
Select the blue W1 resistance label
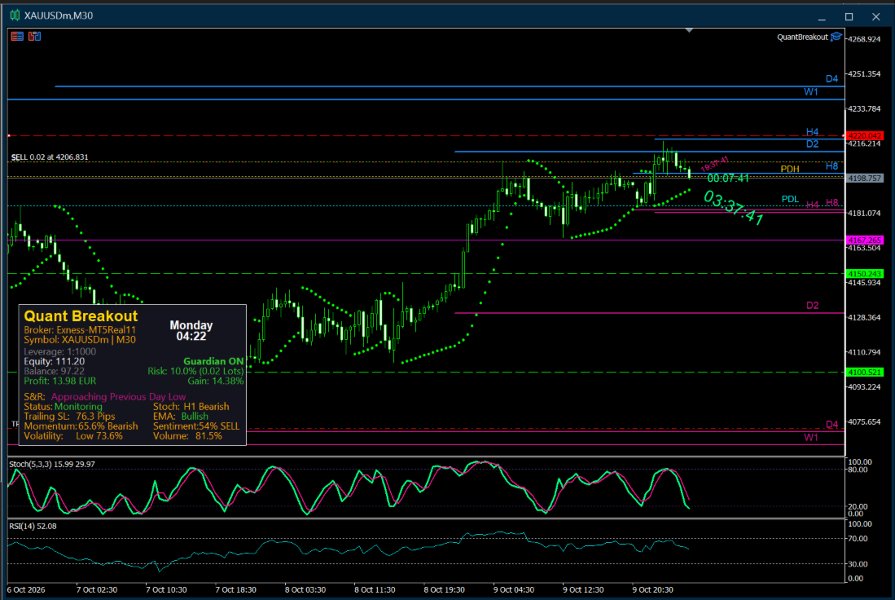(811, 92)
